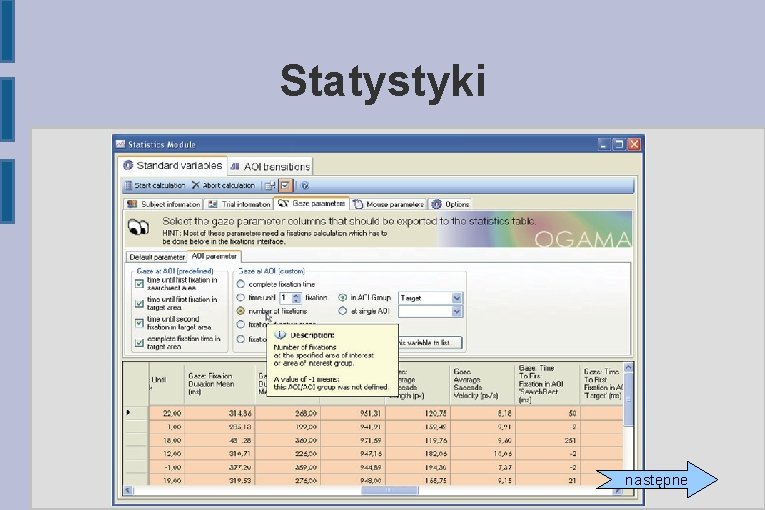Click the następne arrow to go next

[x=657, y=480]
